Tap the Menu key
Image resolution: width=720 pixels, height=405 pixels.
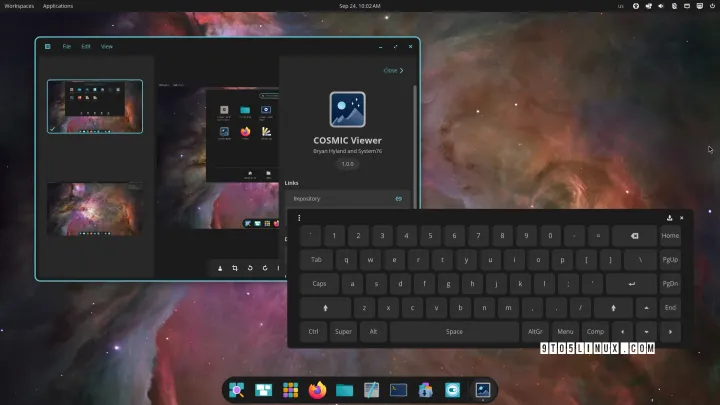(x=565, y=332)
